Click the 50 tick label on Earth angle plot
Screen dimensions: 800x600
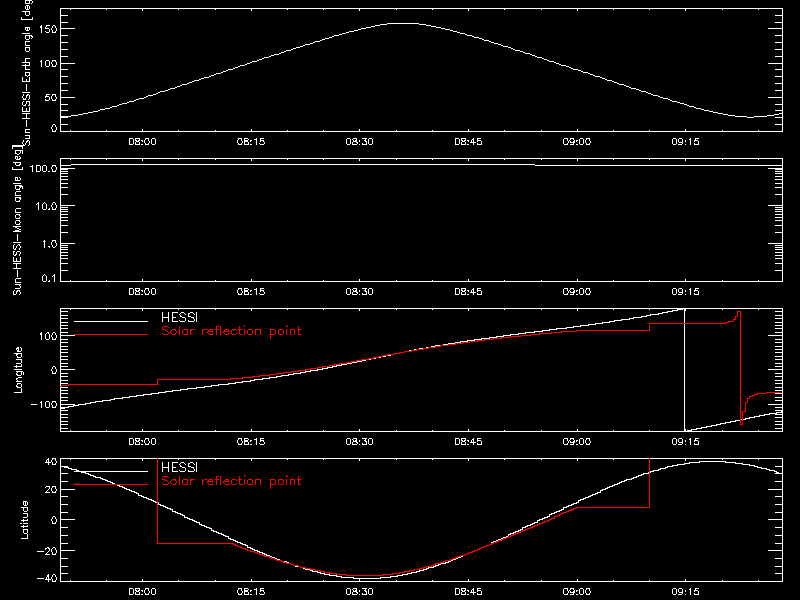coord(51,97)
